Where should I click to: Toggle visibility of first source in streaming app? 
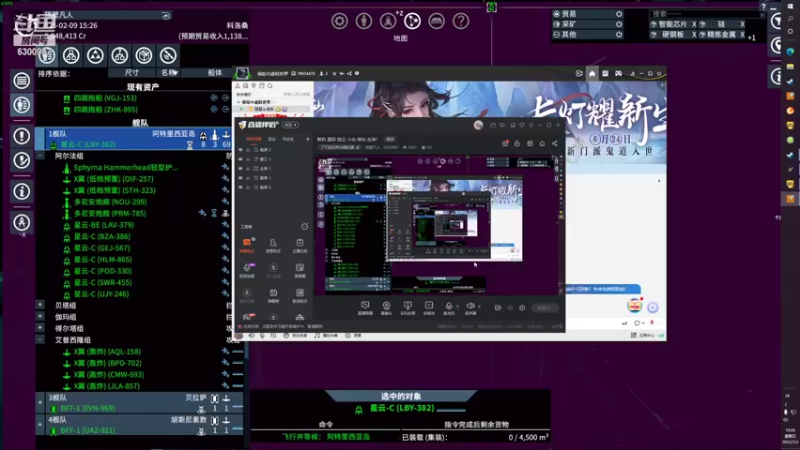(x=241, y=150)
